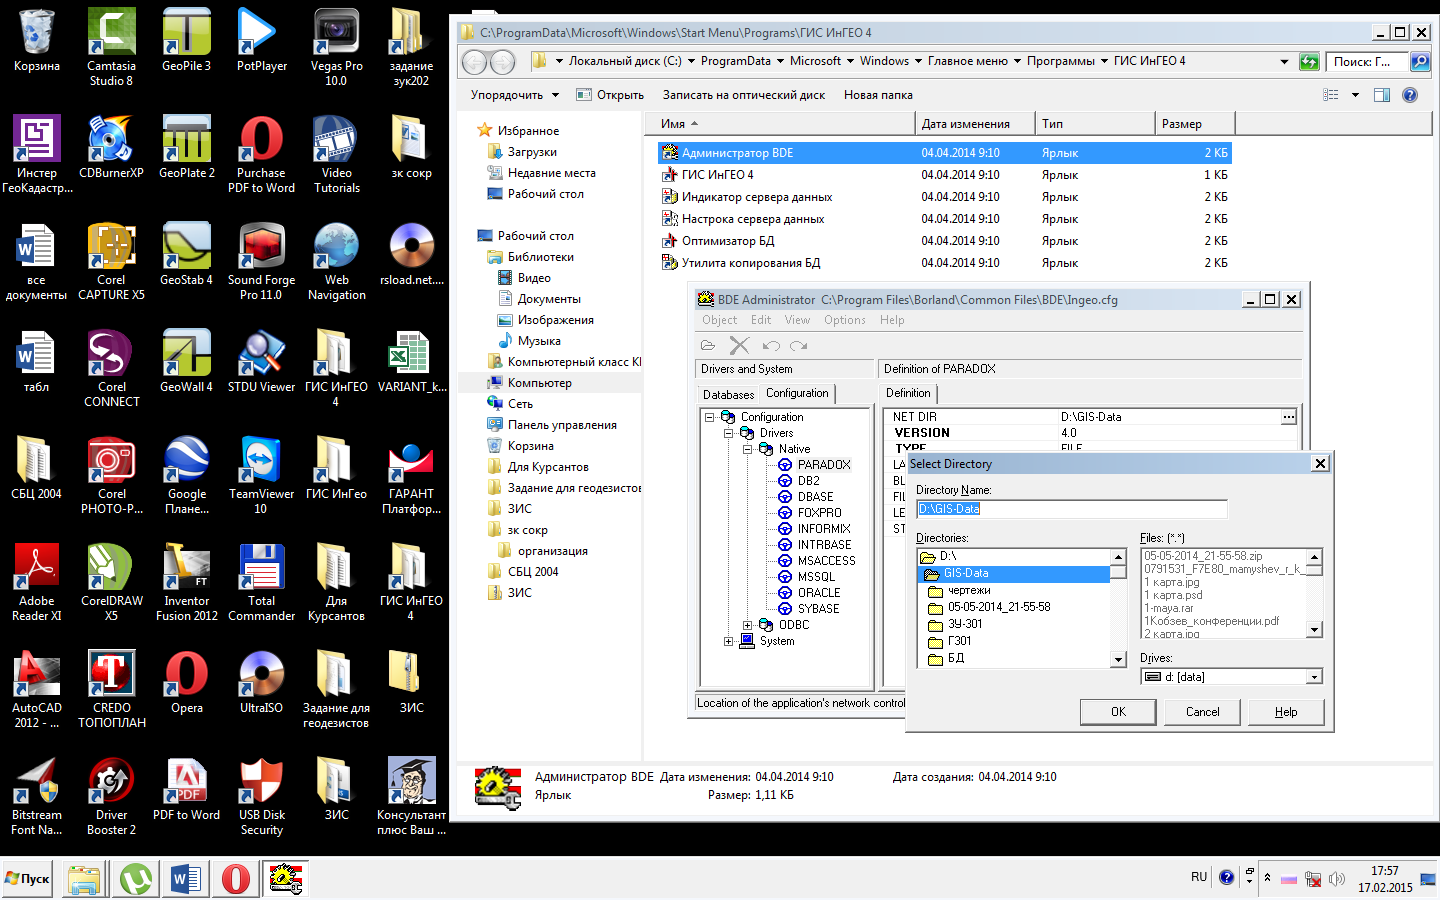Sort files by Дата изменения column
Image resolution: width=1440 pixels, height=900 pixels.
[x=975, y=124]
